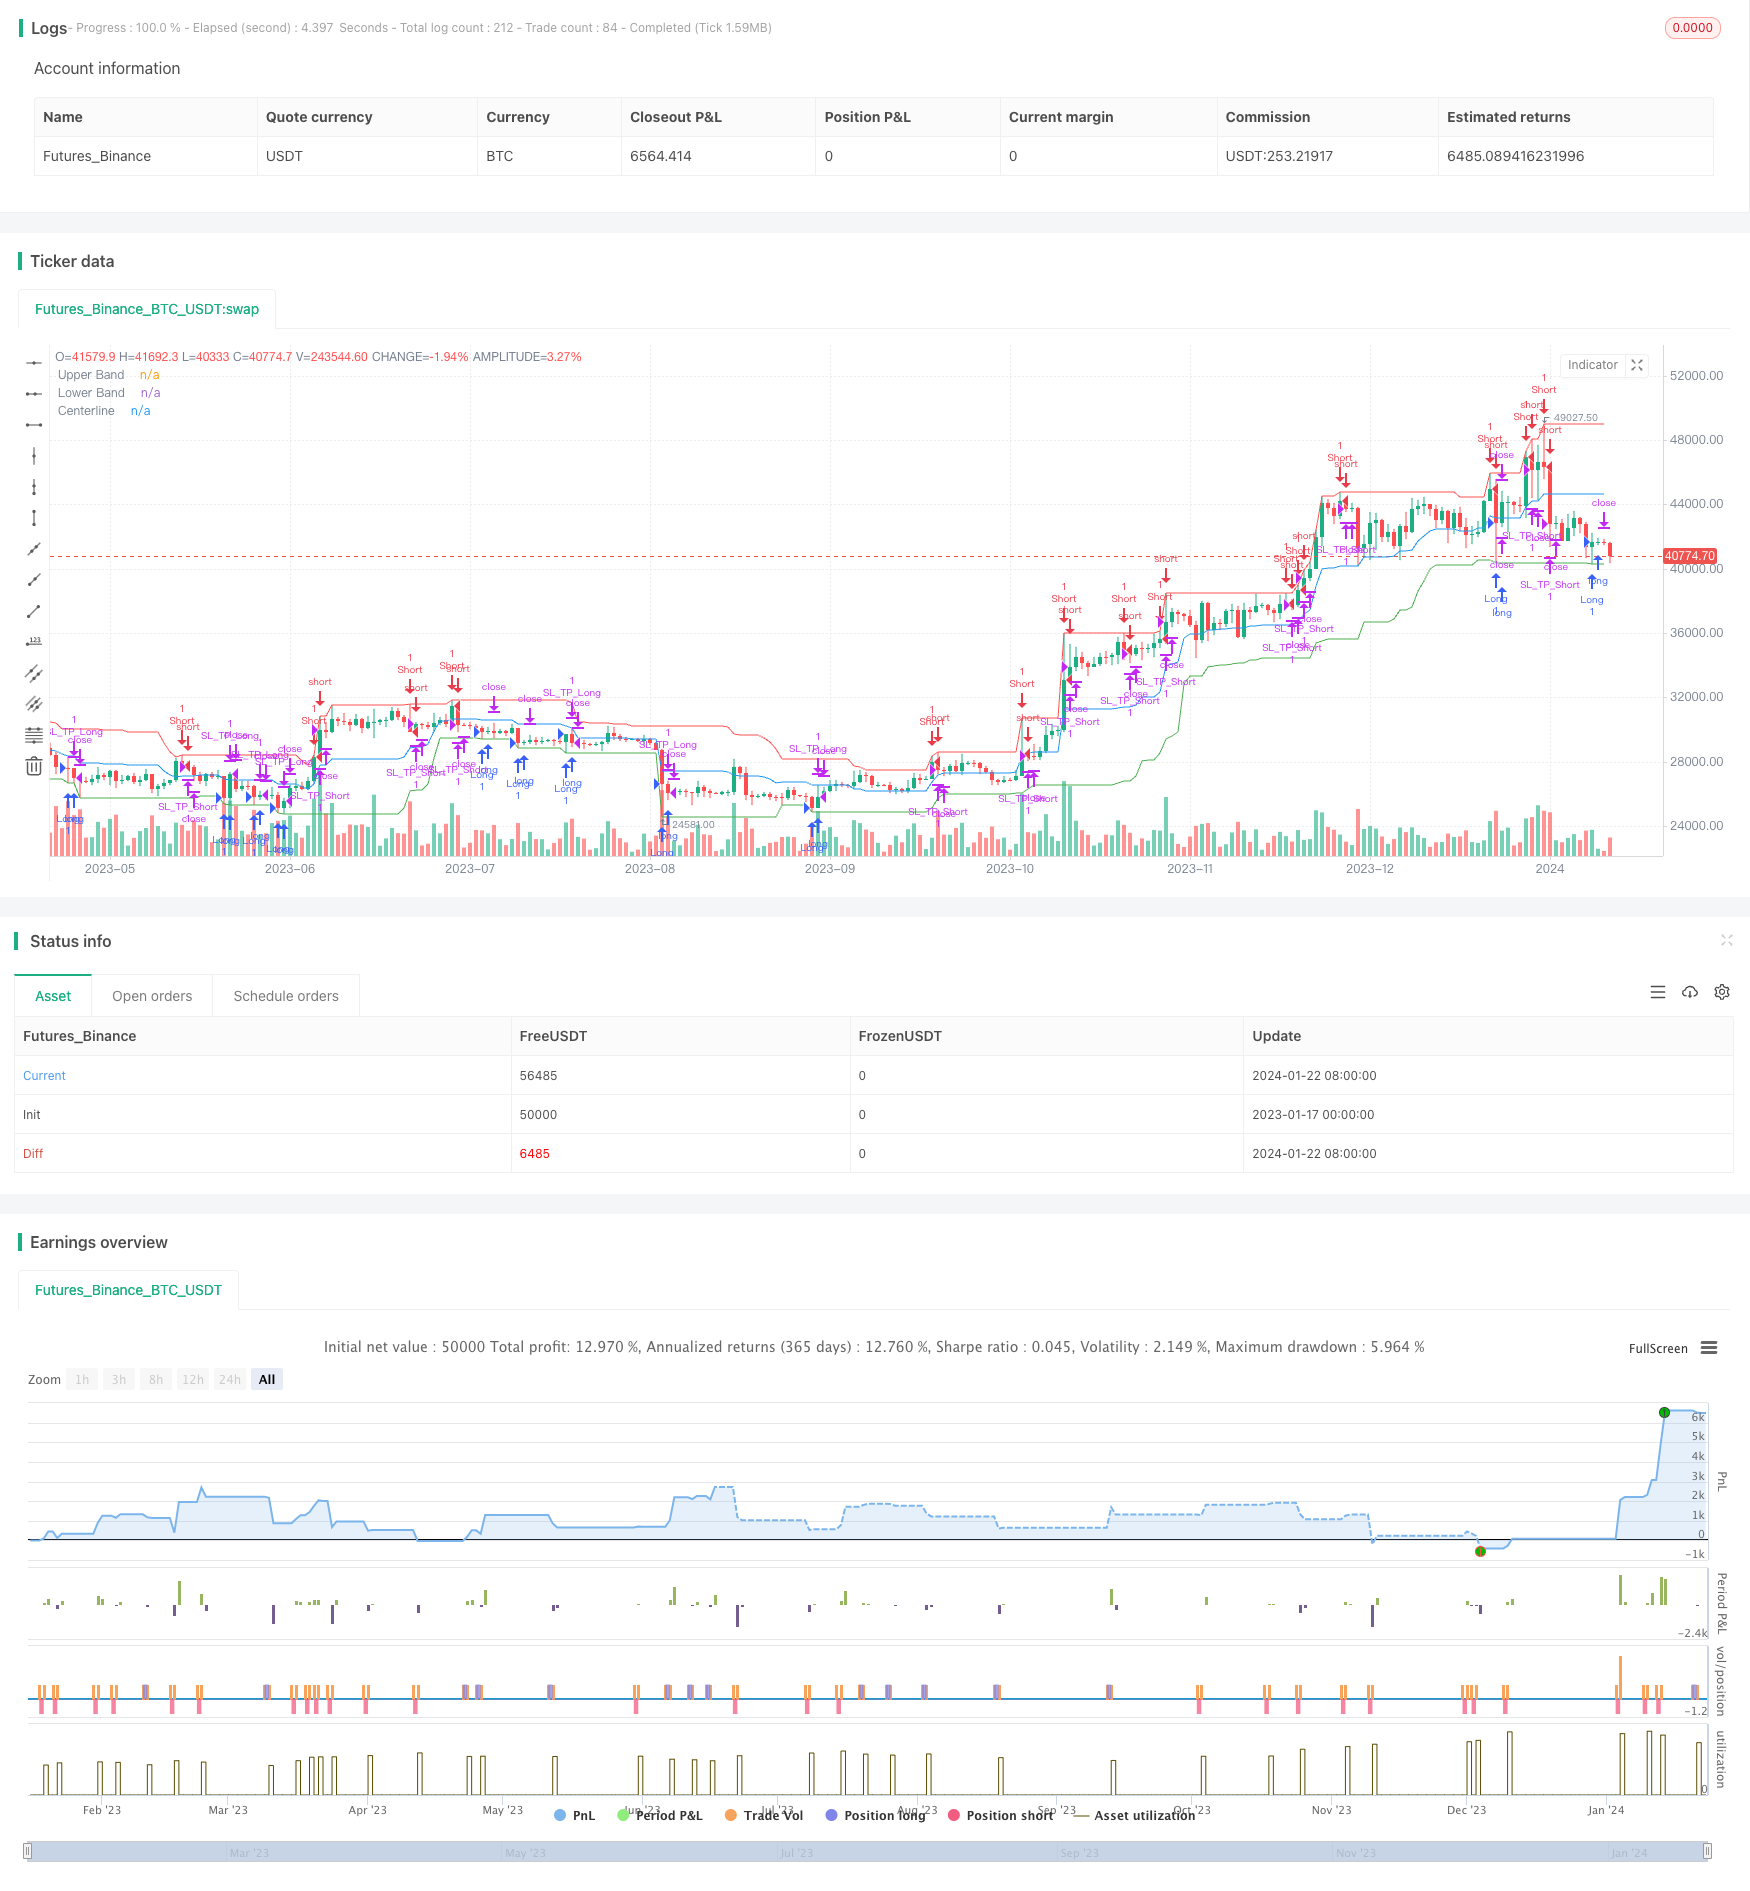Click the Upper Band indicator legend label
Screen dimensions: 1750x1891
coord(91,375)
